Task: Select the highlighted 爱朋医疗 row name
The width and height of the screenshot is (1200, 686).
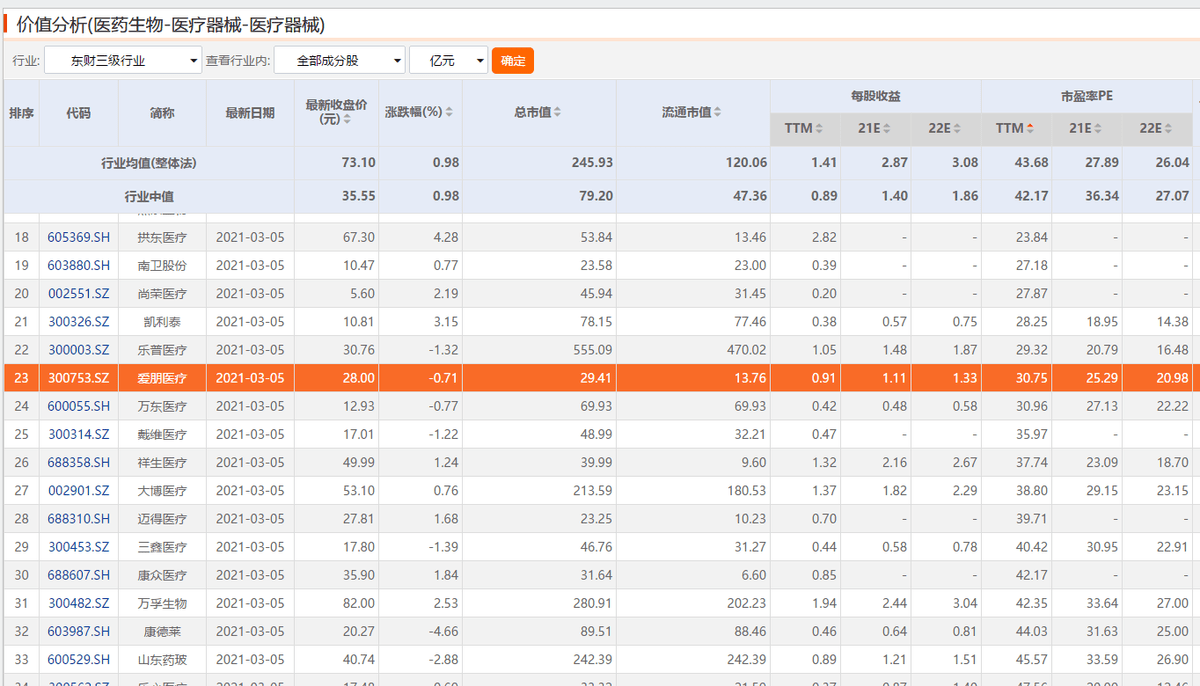Action: 162,378
